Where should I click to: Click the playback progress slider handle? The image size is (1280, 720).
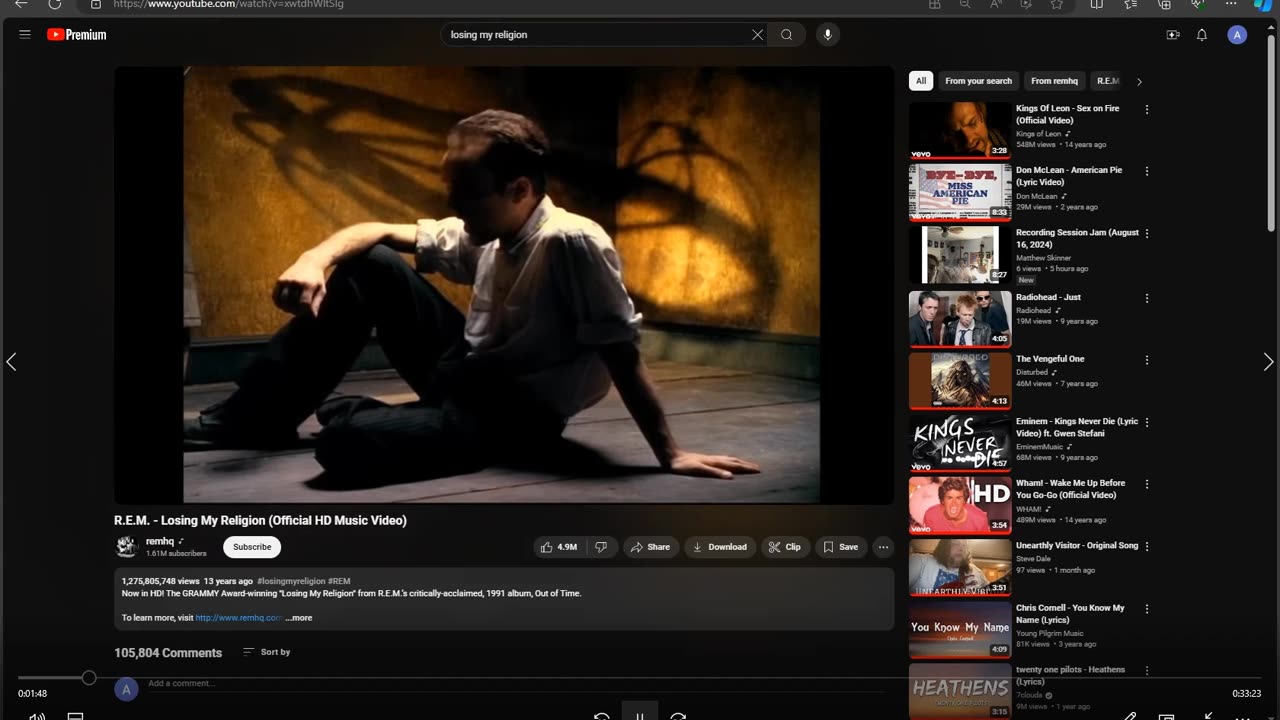pos(89,678)
